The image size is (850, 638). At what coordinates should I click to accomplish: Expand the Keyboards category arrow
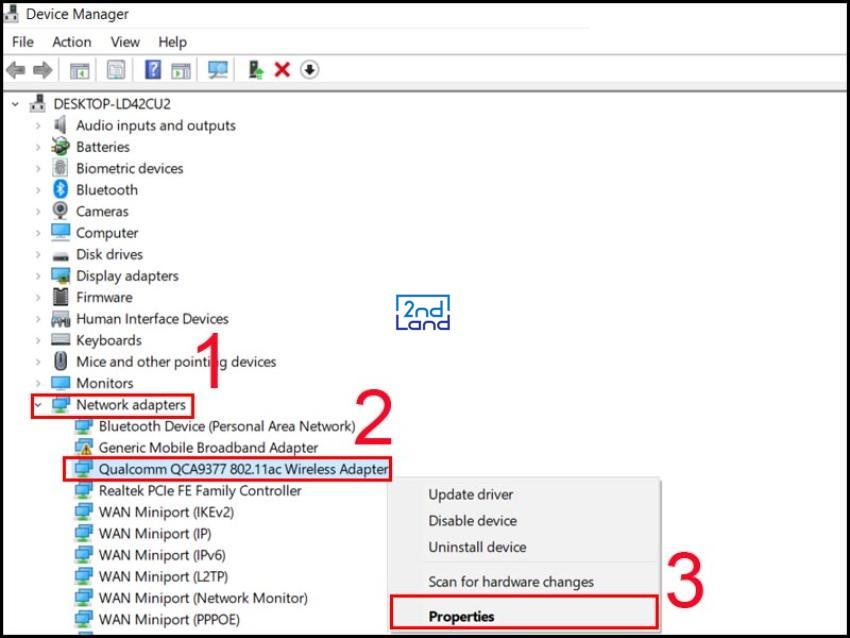click(37, 340)
